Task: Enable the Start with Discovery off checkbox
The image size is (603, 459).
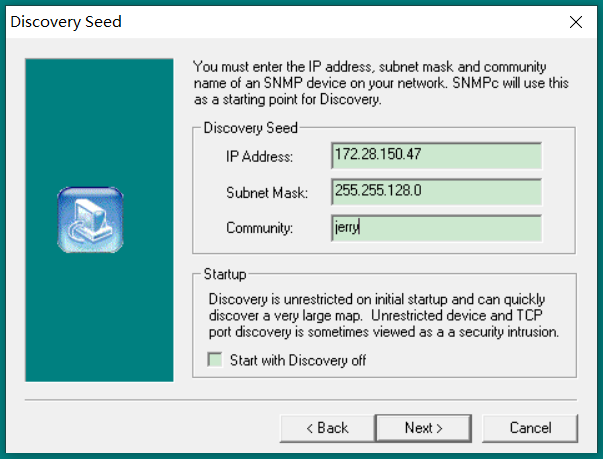Action: point(214,360)
